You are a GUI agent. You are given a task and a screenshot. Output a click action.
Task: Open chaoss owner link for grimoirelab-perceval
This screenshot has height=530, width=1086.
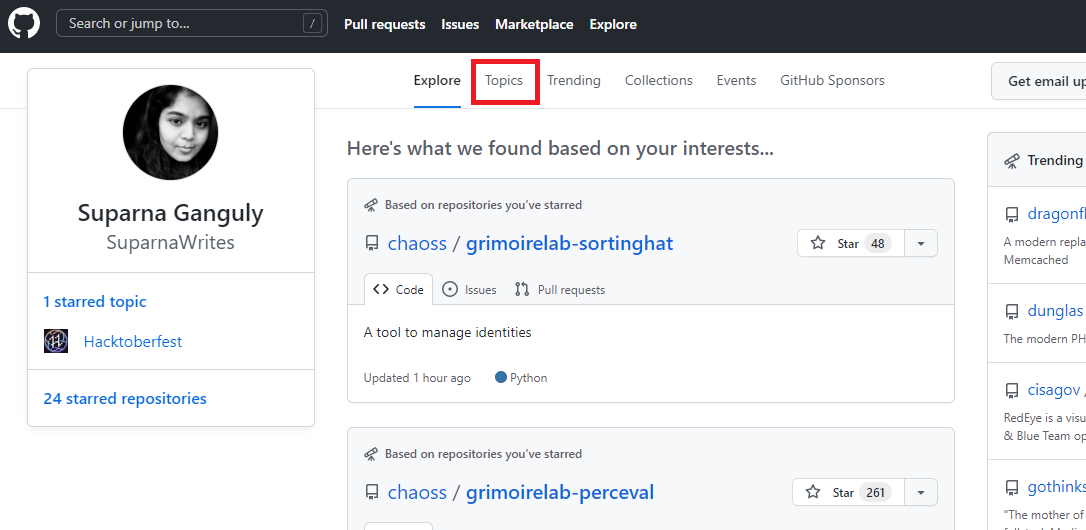pos(417,493)
